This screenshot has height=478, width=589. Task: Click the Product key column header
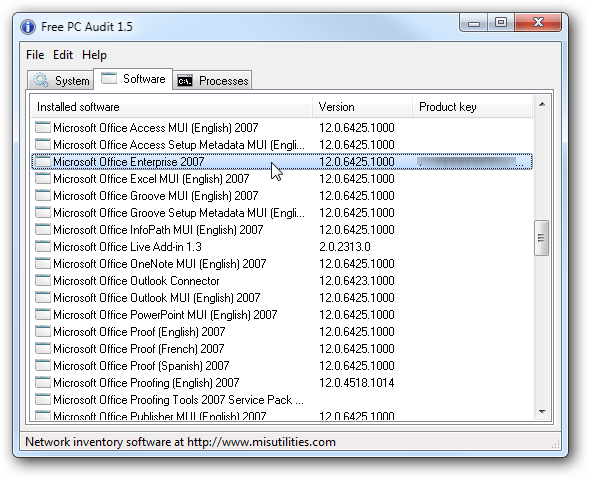473,107
